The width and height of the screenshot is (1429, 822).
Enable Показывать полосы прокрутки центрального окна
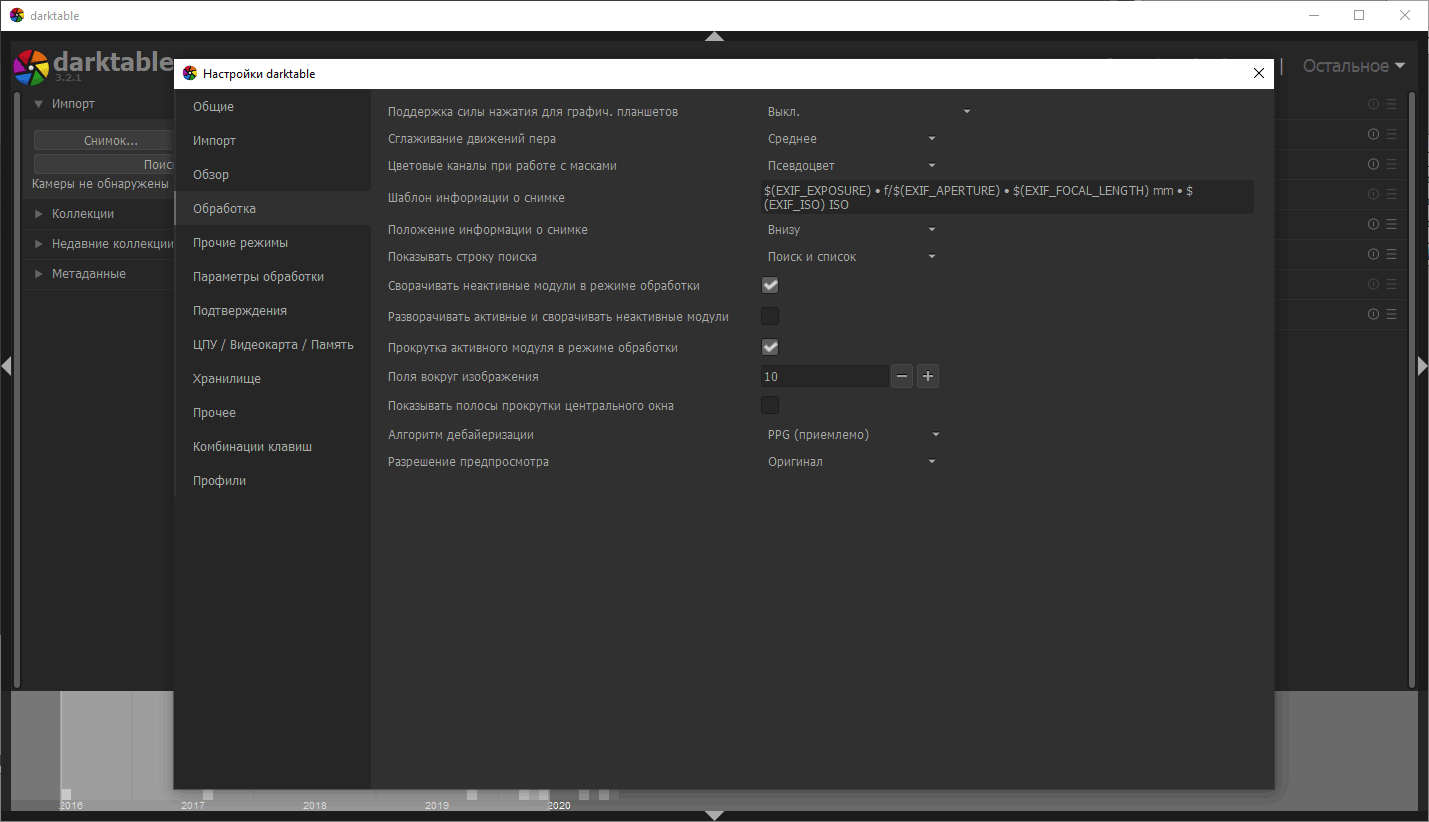coord(770,405)
